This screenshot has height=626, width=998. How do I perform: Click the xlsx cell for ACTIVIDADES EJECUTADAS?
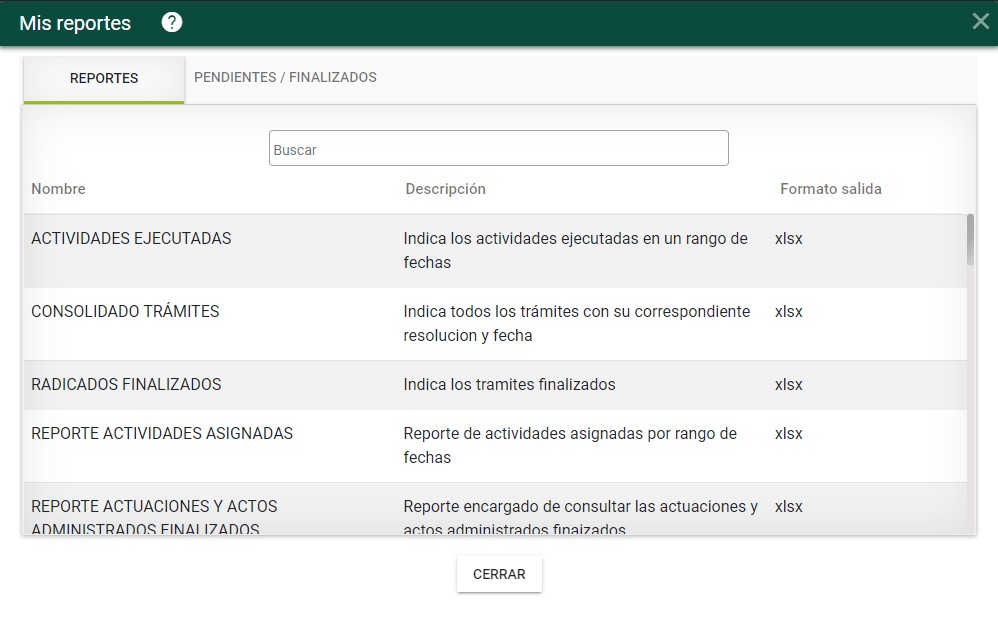pyautogui.click(x=789, y=239)
